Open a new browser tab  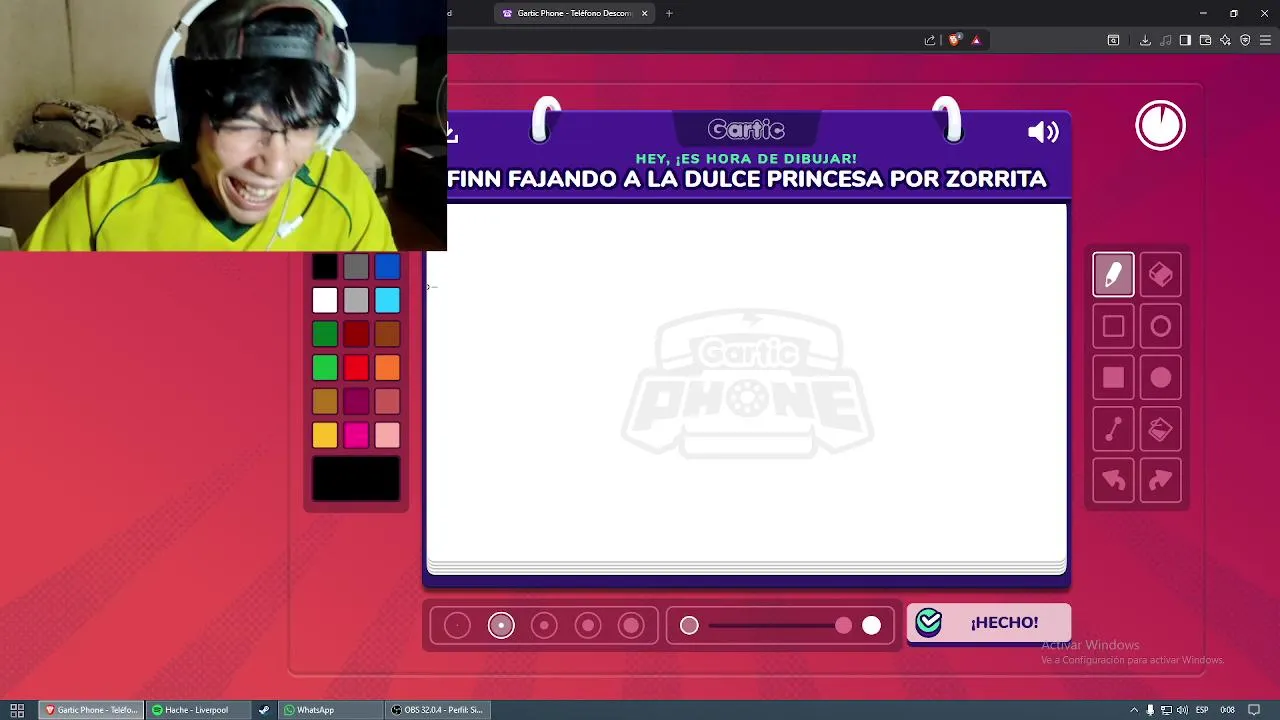click(669, 13)
